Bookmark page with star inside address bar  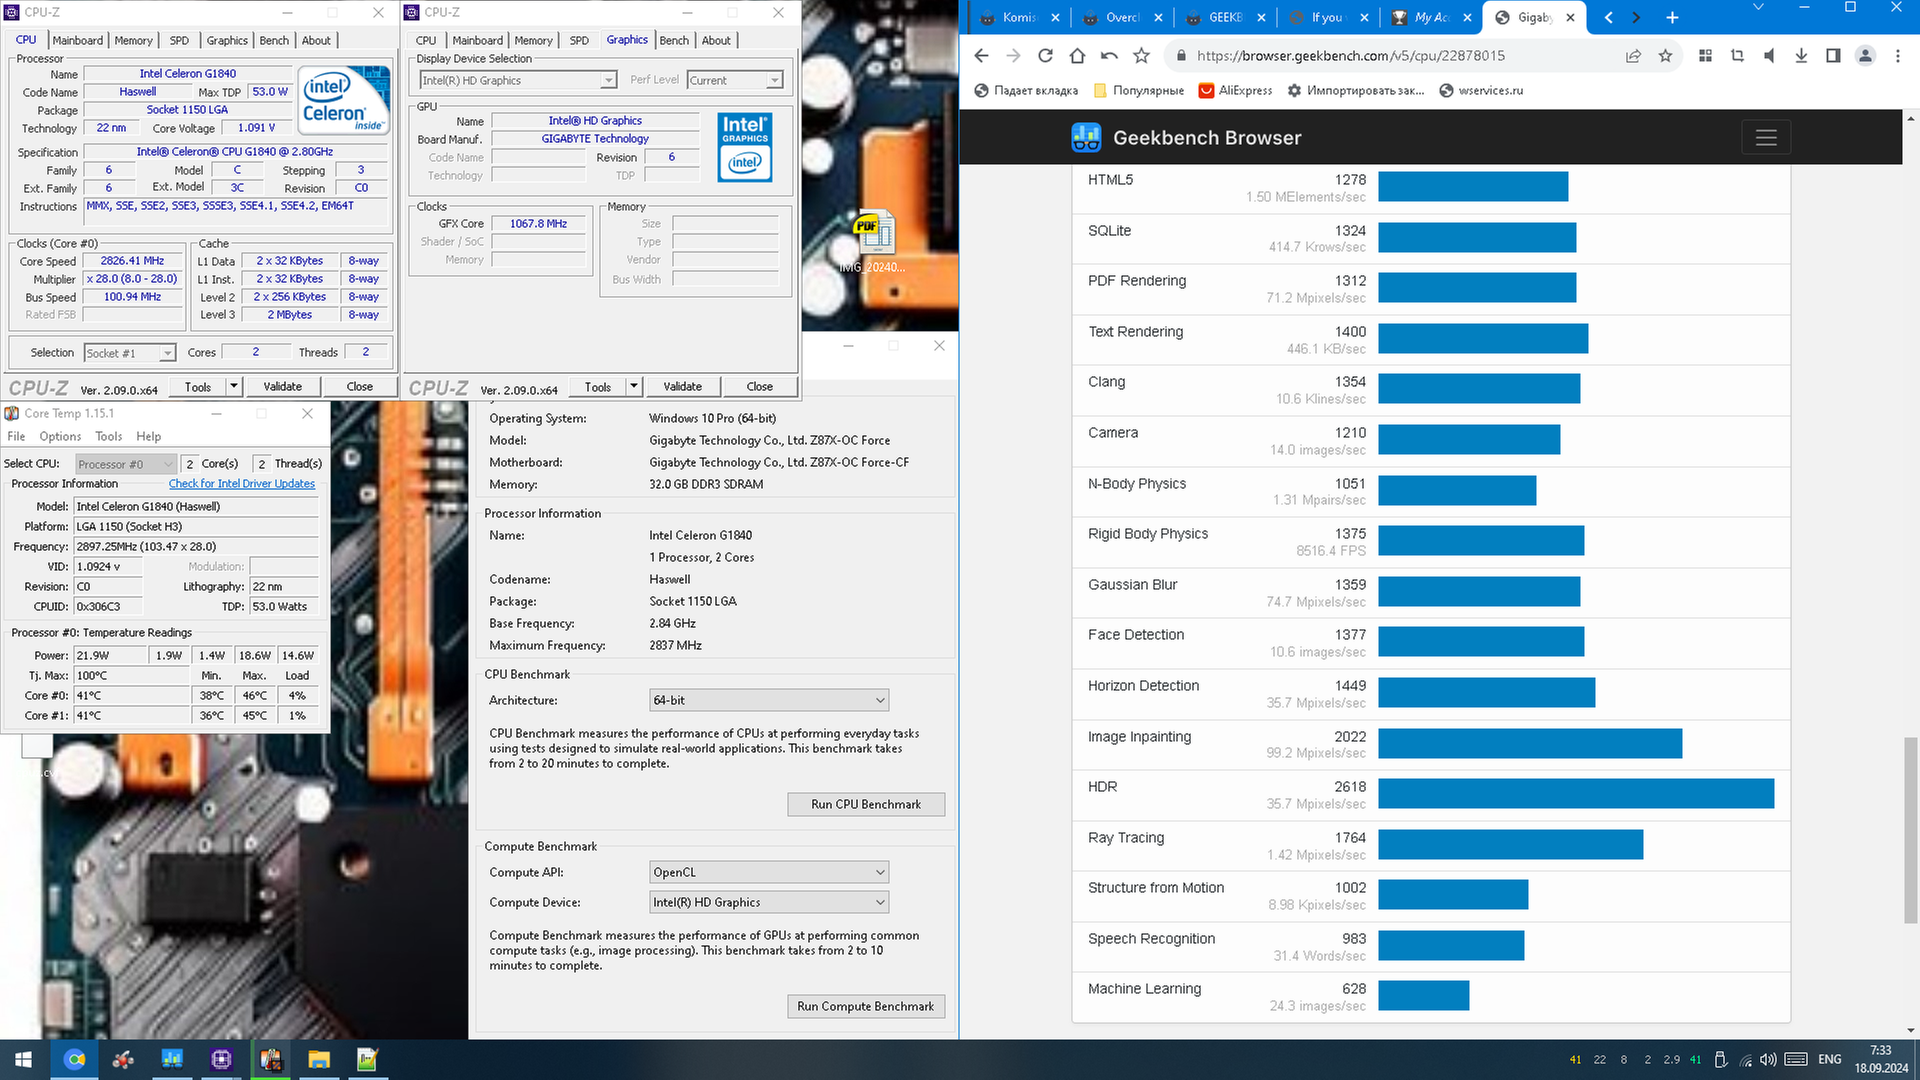1665,56
